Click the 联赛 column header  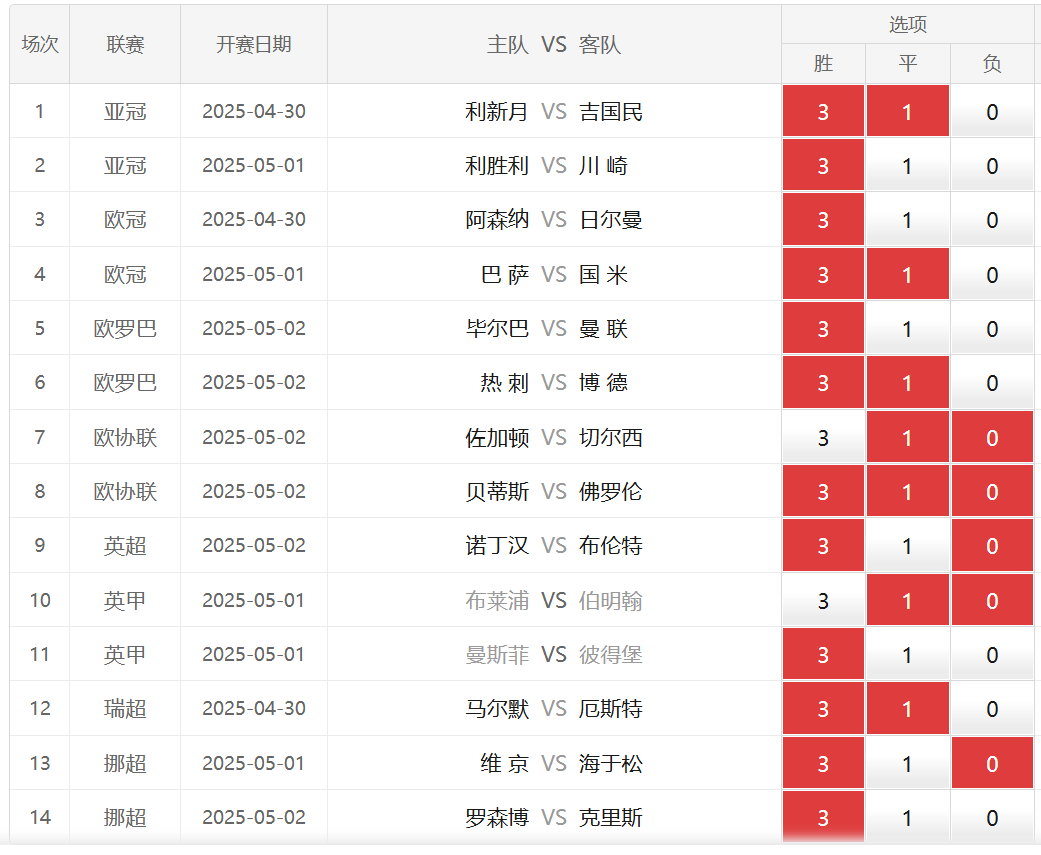125,44
